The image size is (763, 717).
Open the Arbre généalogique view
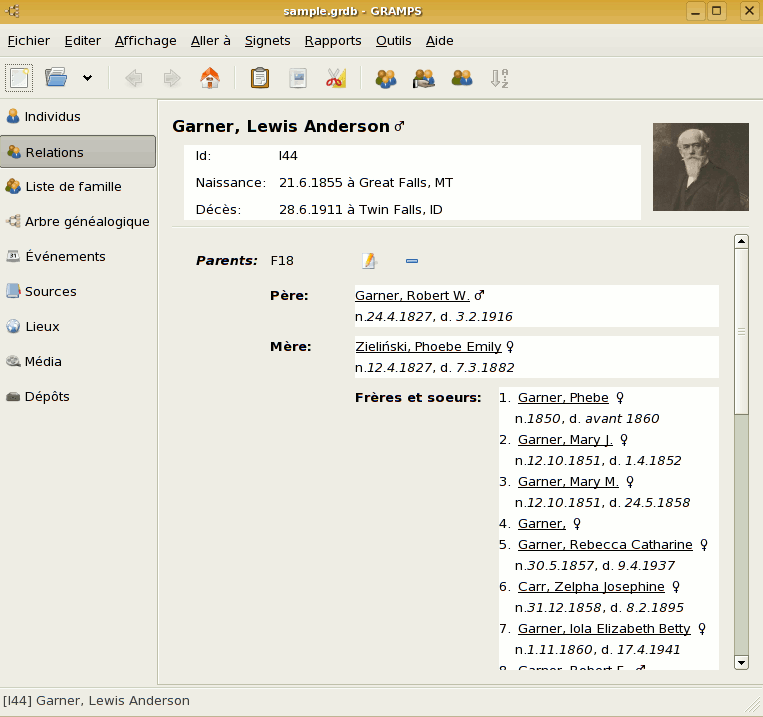pos(86,221)
